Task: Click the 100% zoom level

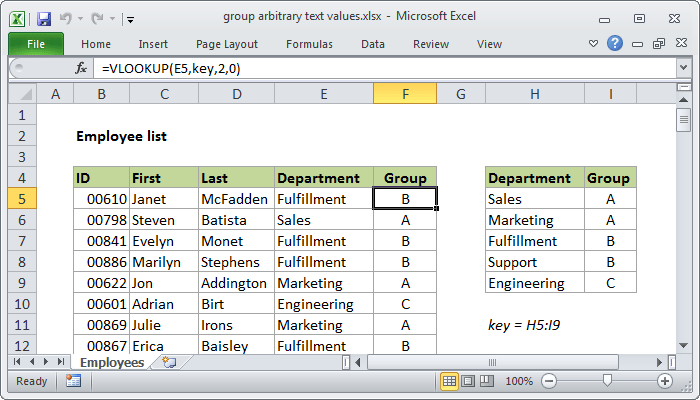Action: (x=519, y=381)
